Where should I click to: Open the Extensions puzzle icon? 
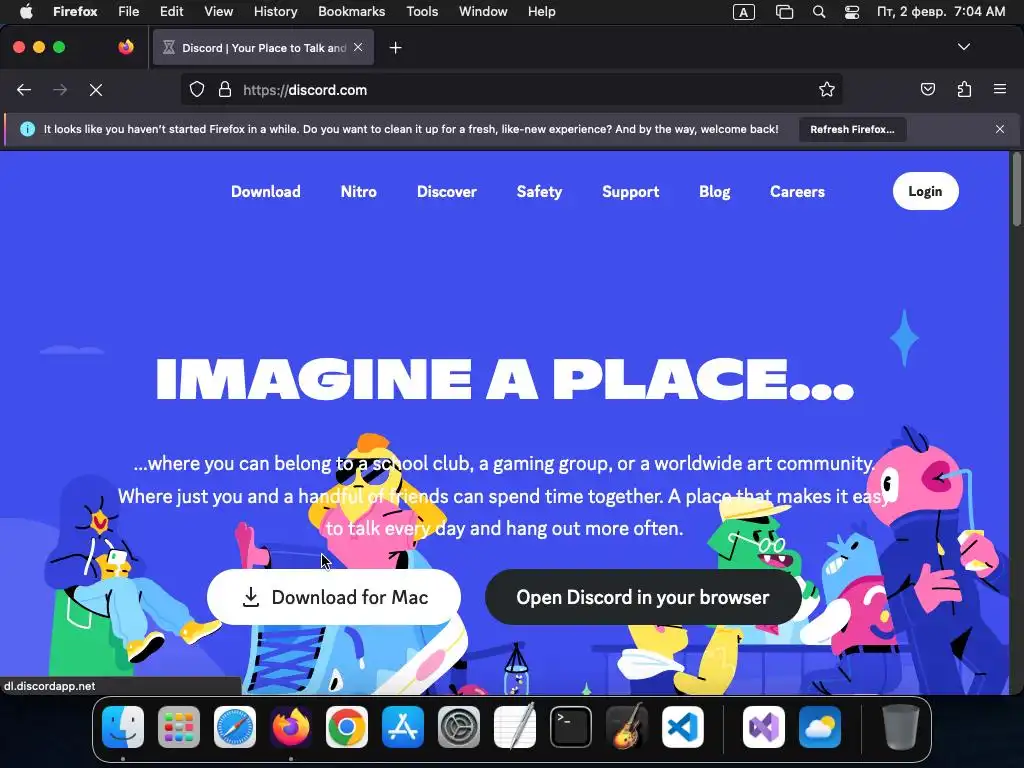(964, 89)
